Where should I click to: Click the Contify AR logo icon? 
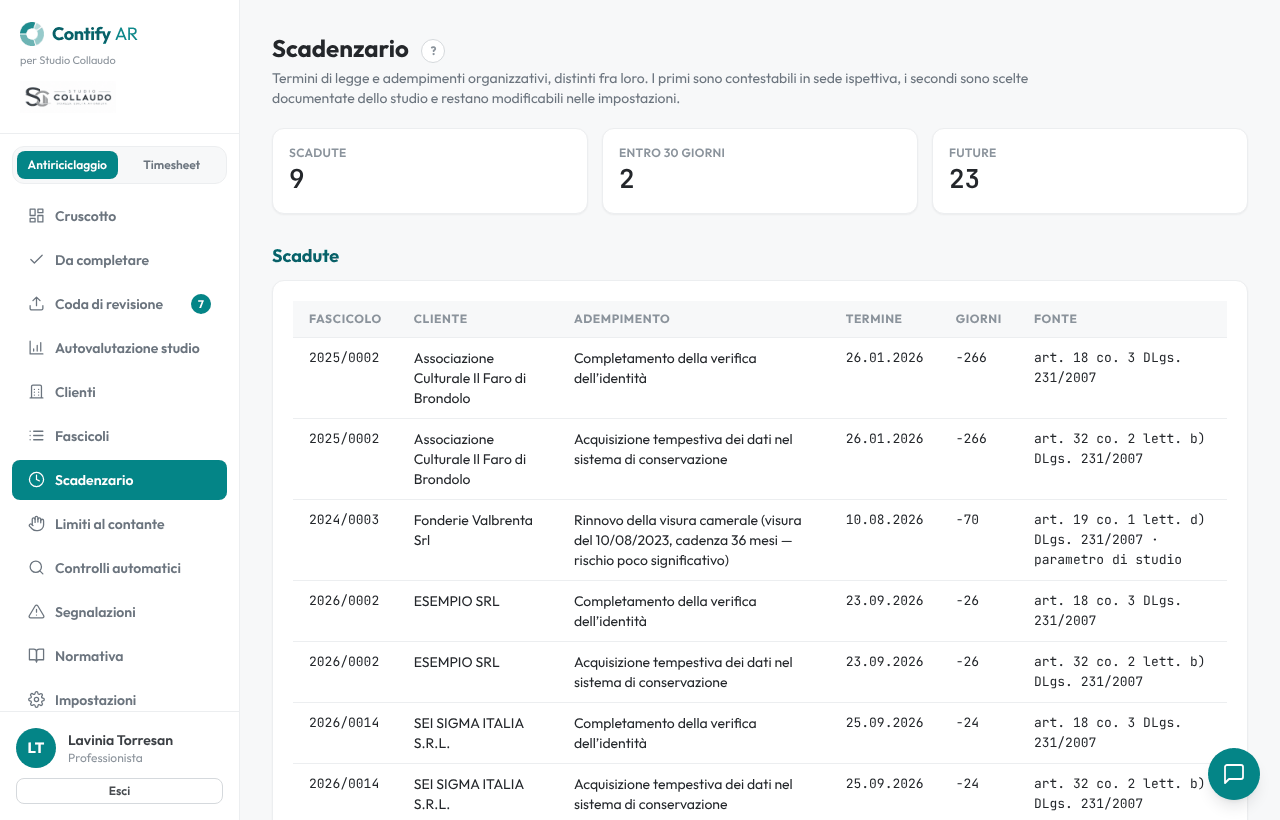(32, 34)
